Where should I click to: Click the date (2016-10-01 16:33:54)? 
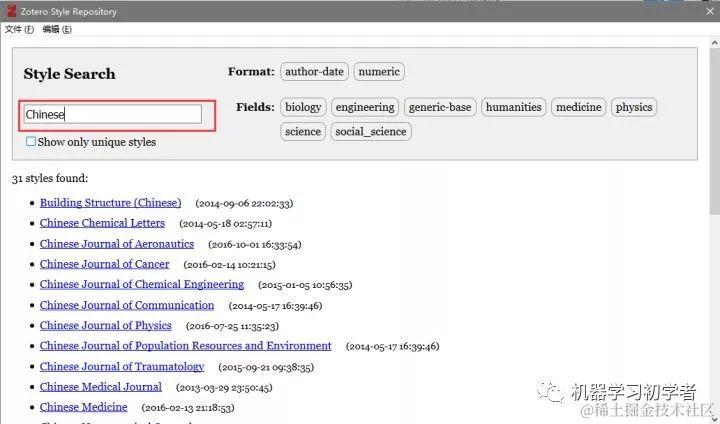pos(255,244)
